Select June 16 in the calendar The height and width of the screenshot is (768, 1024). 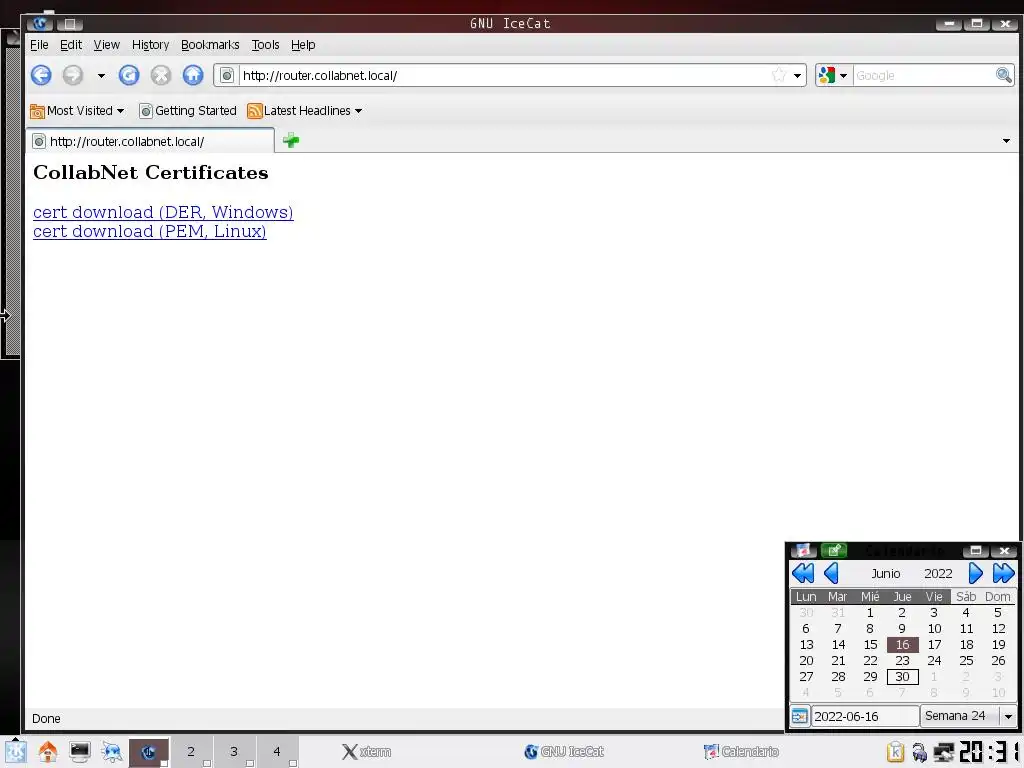coord(903,645)
